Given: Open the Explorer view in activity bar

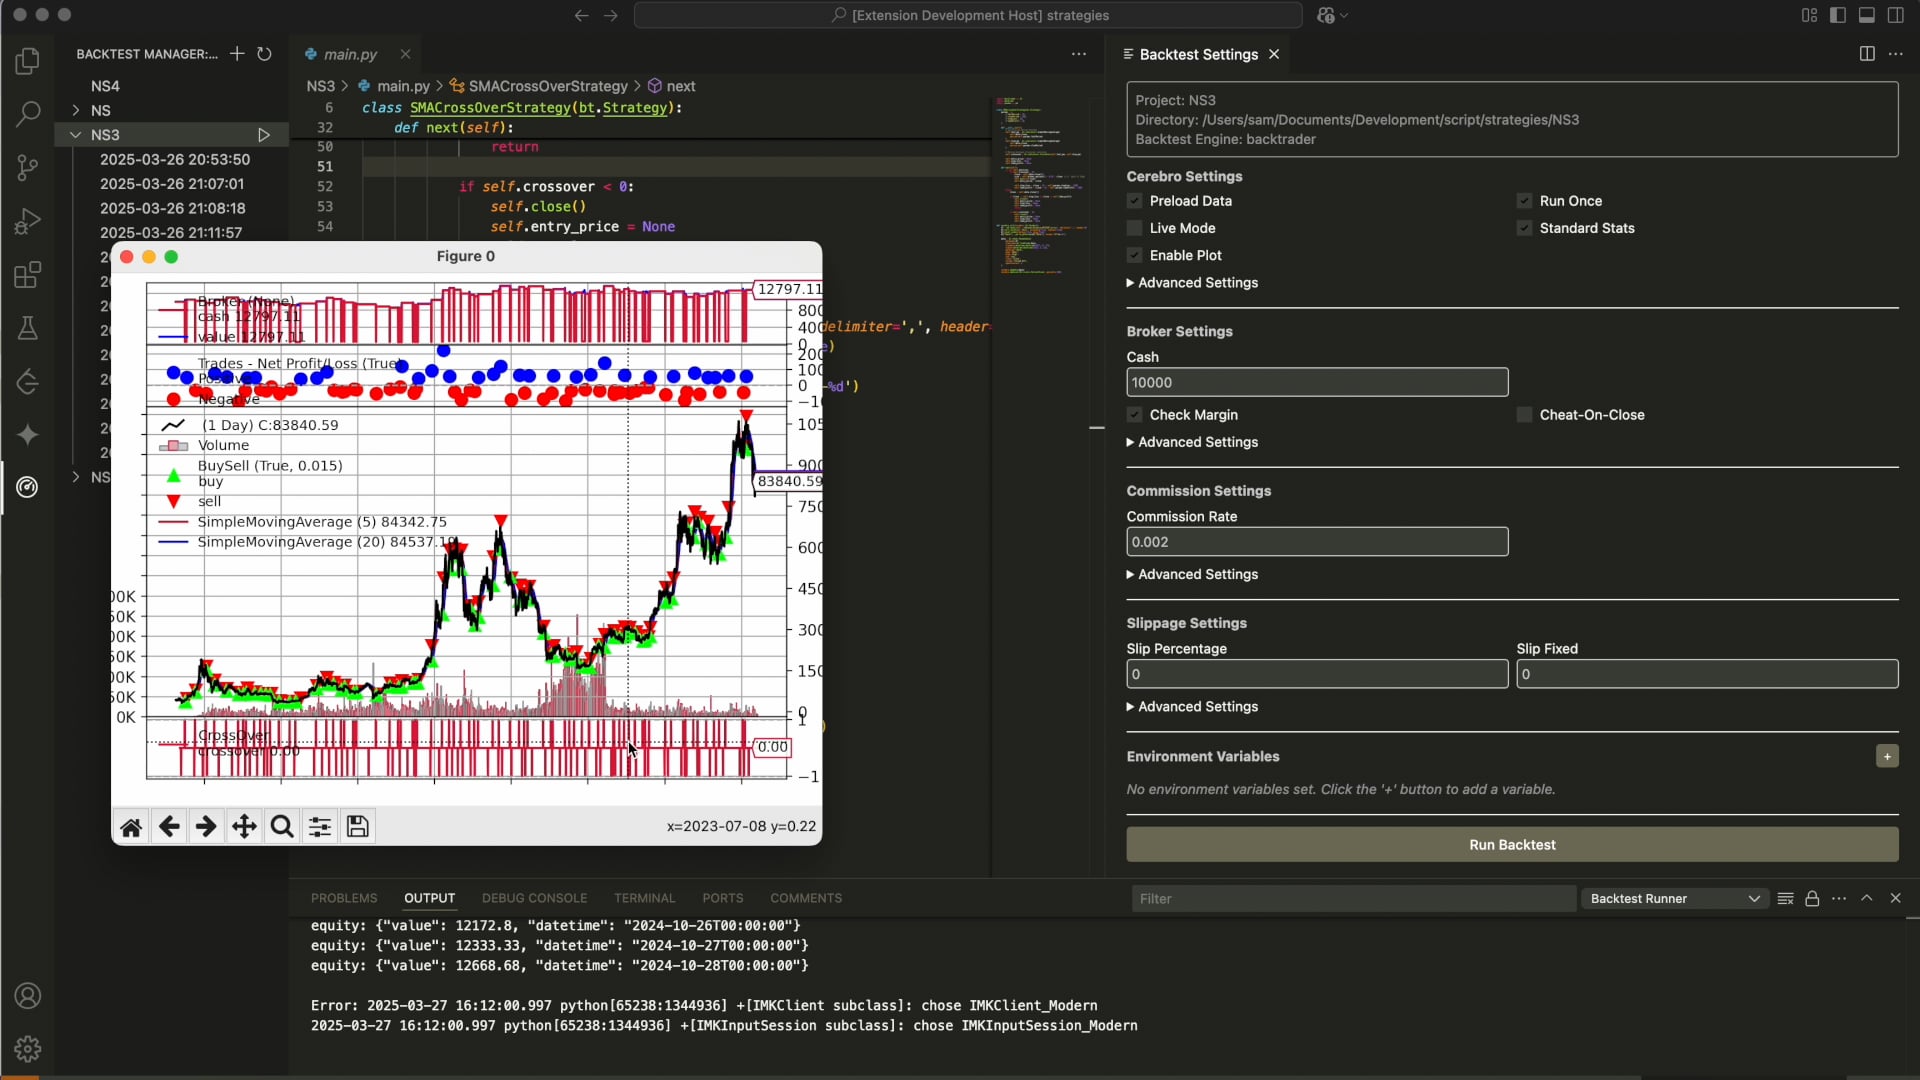Looking at the screenshot, I should 27,61.
